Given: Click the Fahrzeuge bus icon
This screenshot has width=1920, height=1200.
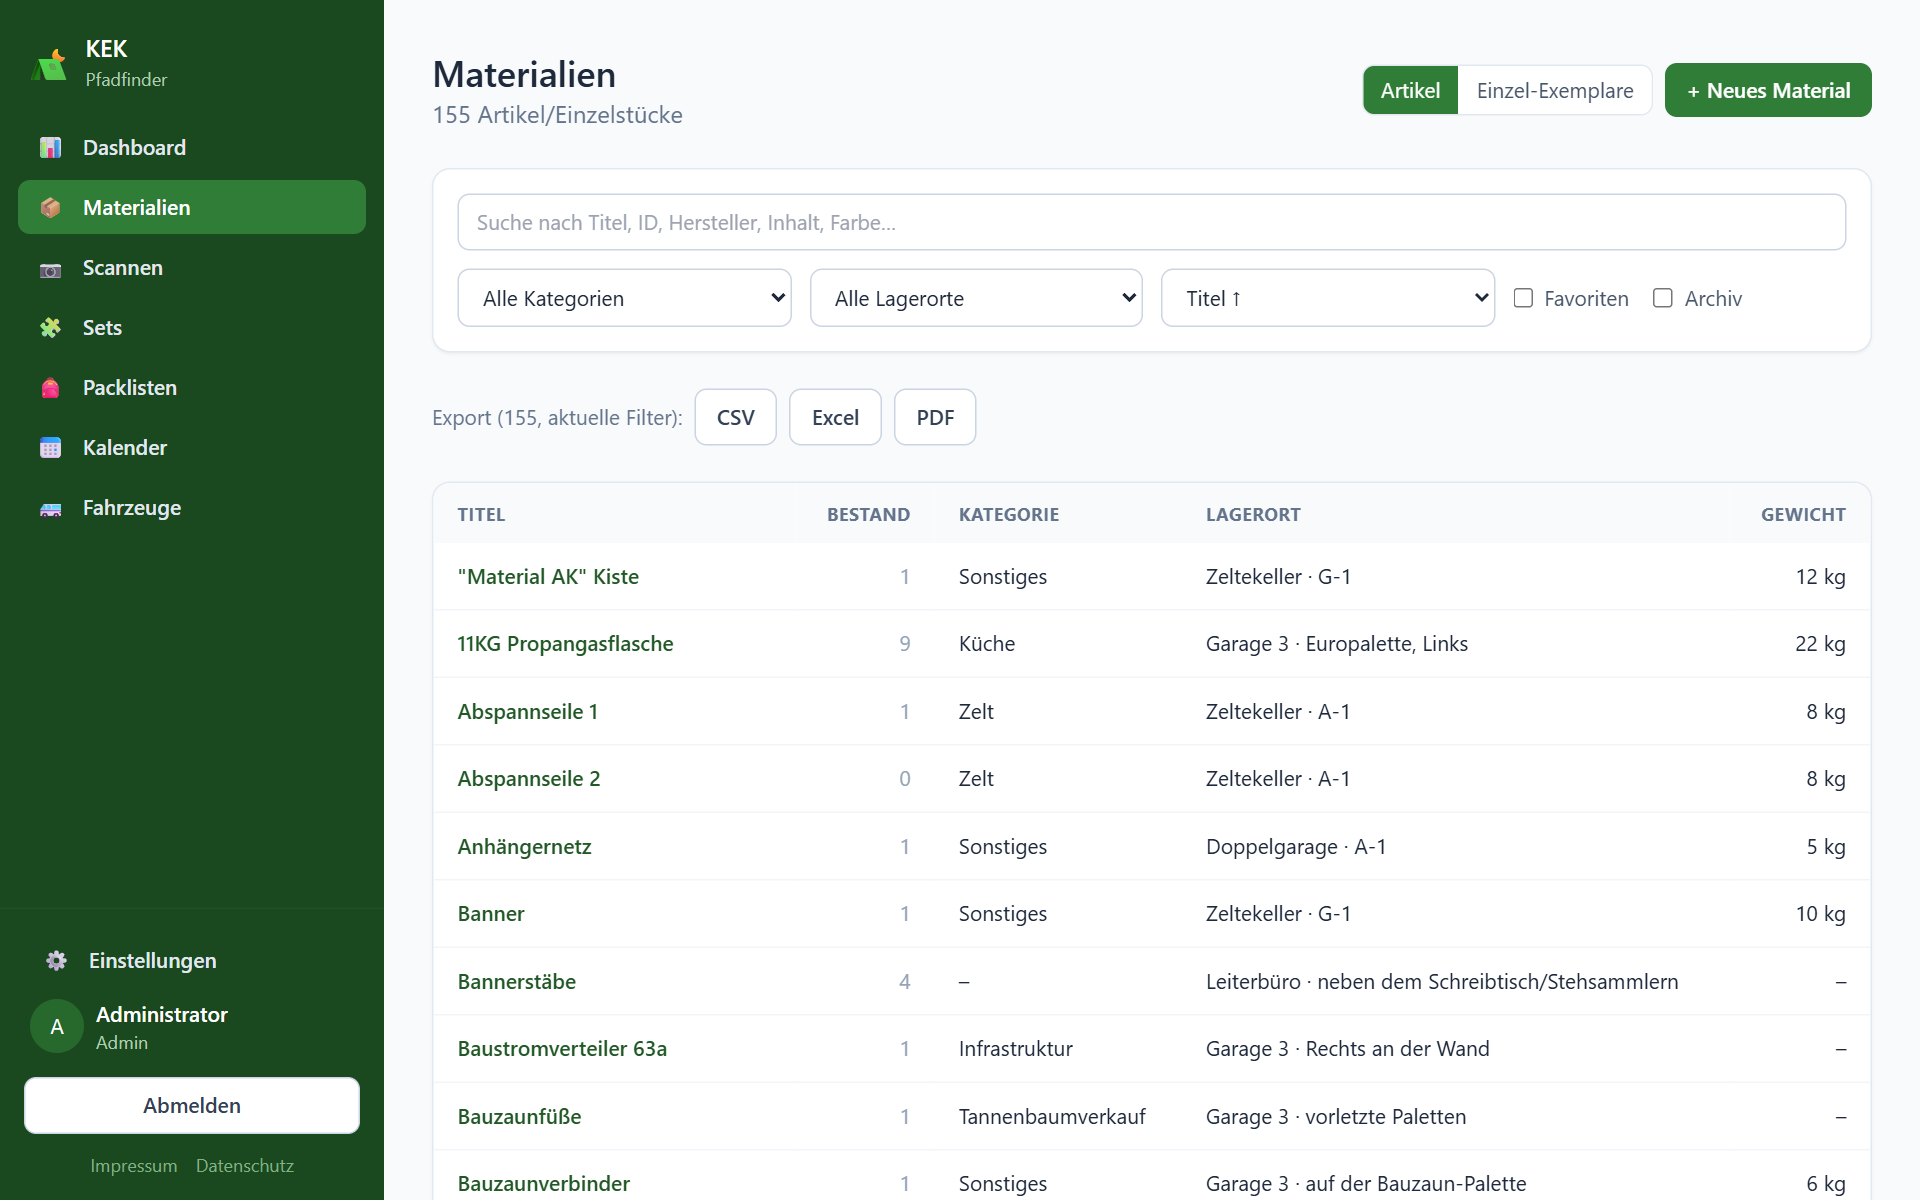Looking at the screenshot, I should click(50, 508).
